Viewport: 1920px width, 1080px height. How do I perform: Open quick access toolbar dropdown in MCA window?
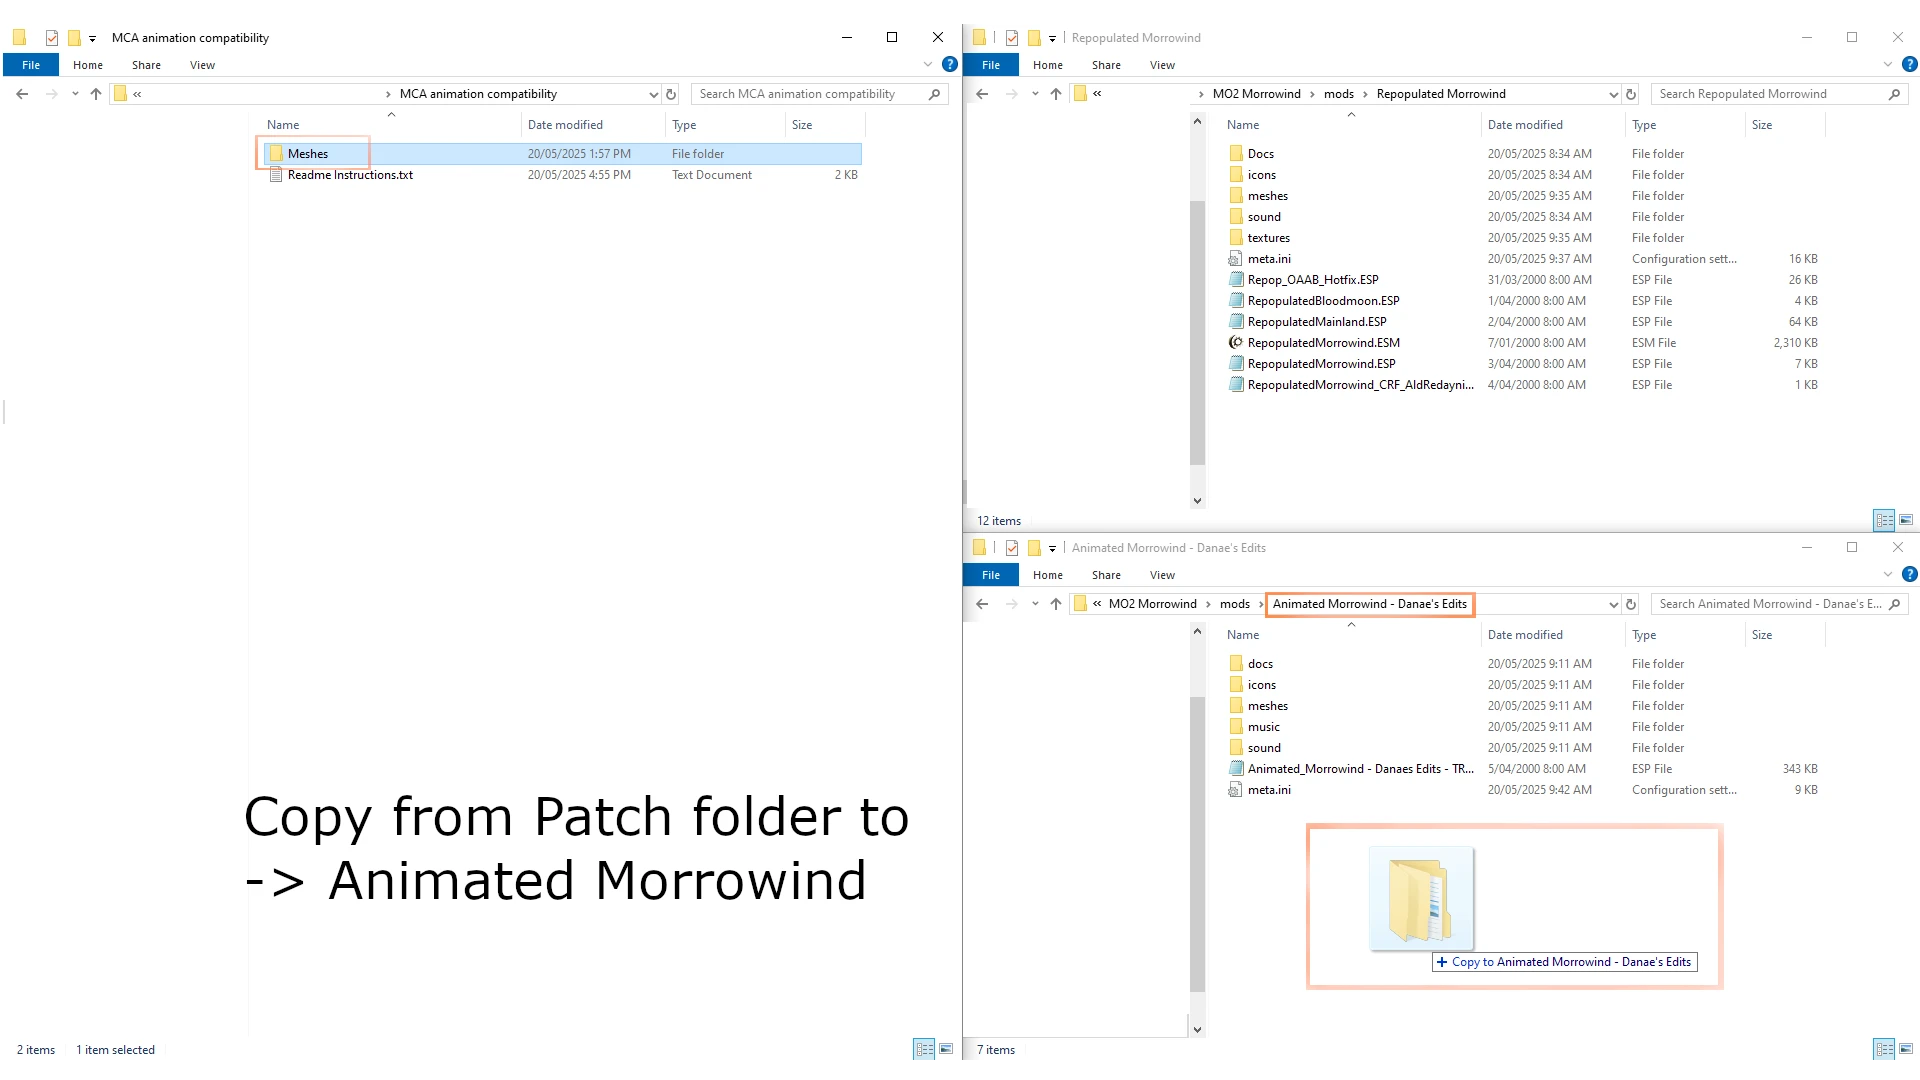click(x=92, y=39)
